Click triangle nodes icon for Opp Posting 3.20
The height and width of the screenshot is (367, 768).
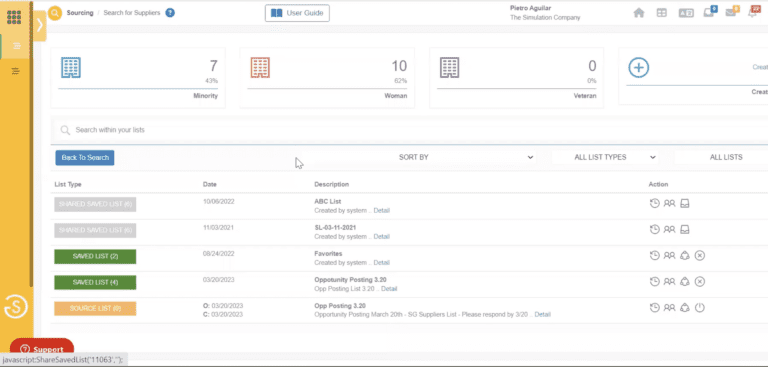click(685, 308)
